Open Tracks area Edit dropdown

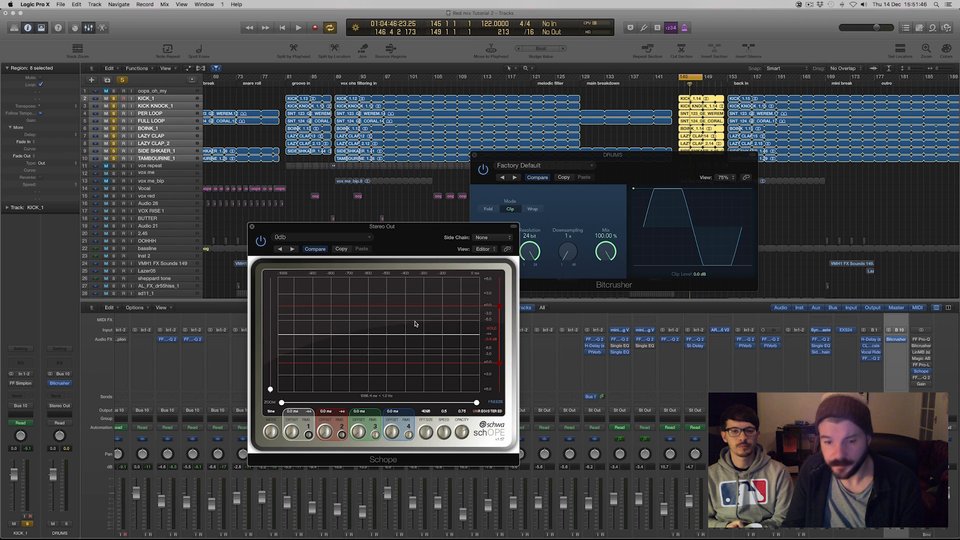click(x=111, y=69)
